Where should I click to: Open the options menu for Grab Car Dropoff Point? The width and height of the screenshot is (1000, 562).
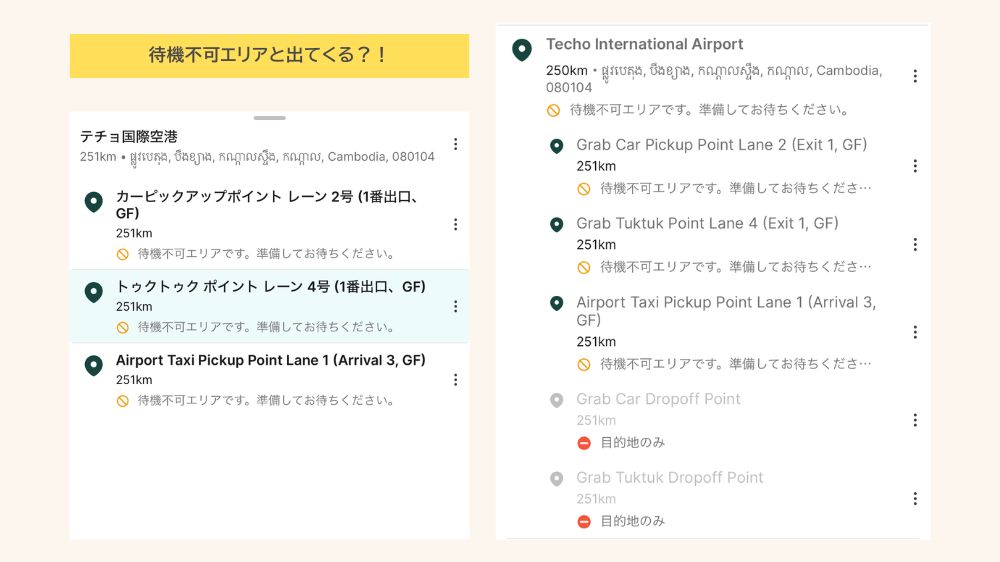click(x=915, y=420)
